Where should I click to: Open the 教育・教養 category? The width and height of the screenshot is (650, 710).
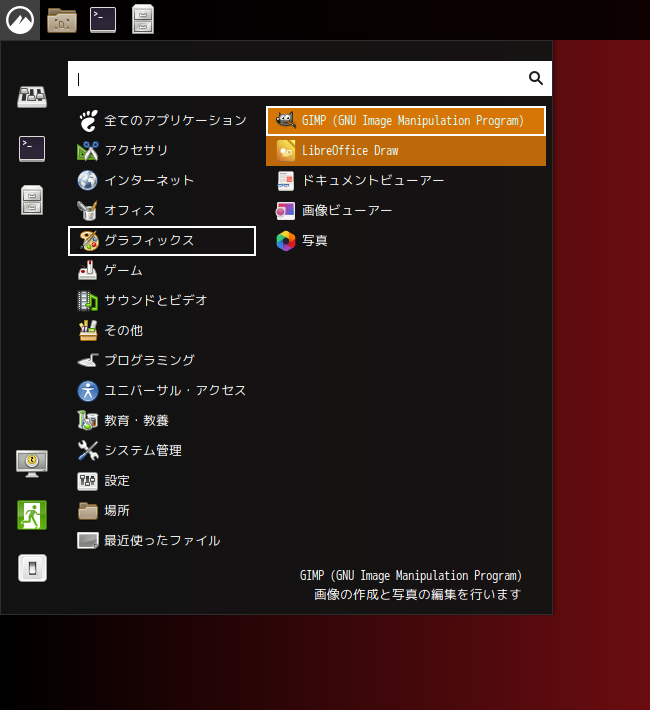tap(162, 421)
